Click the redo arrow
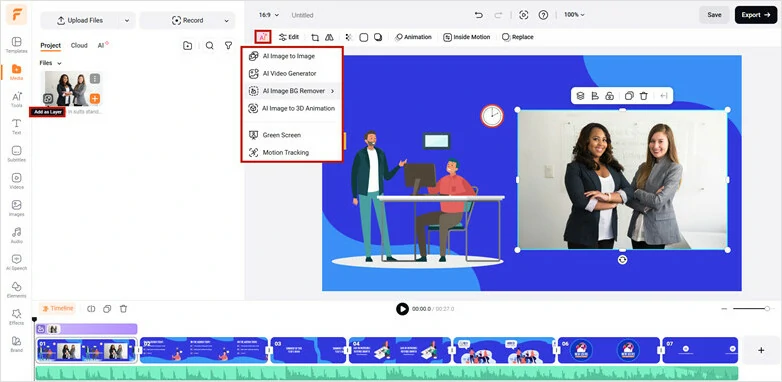The image size is (782, 382). pyautogui.click(x=498, y=15)
